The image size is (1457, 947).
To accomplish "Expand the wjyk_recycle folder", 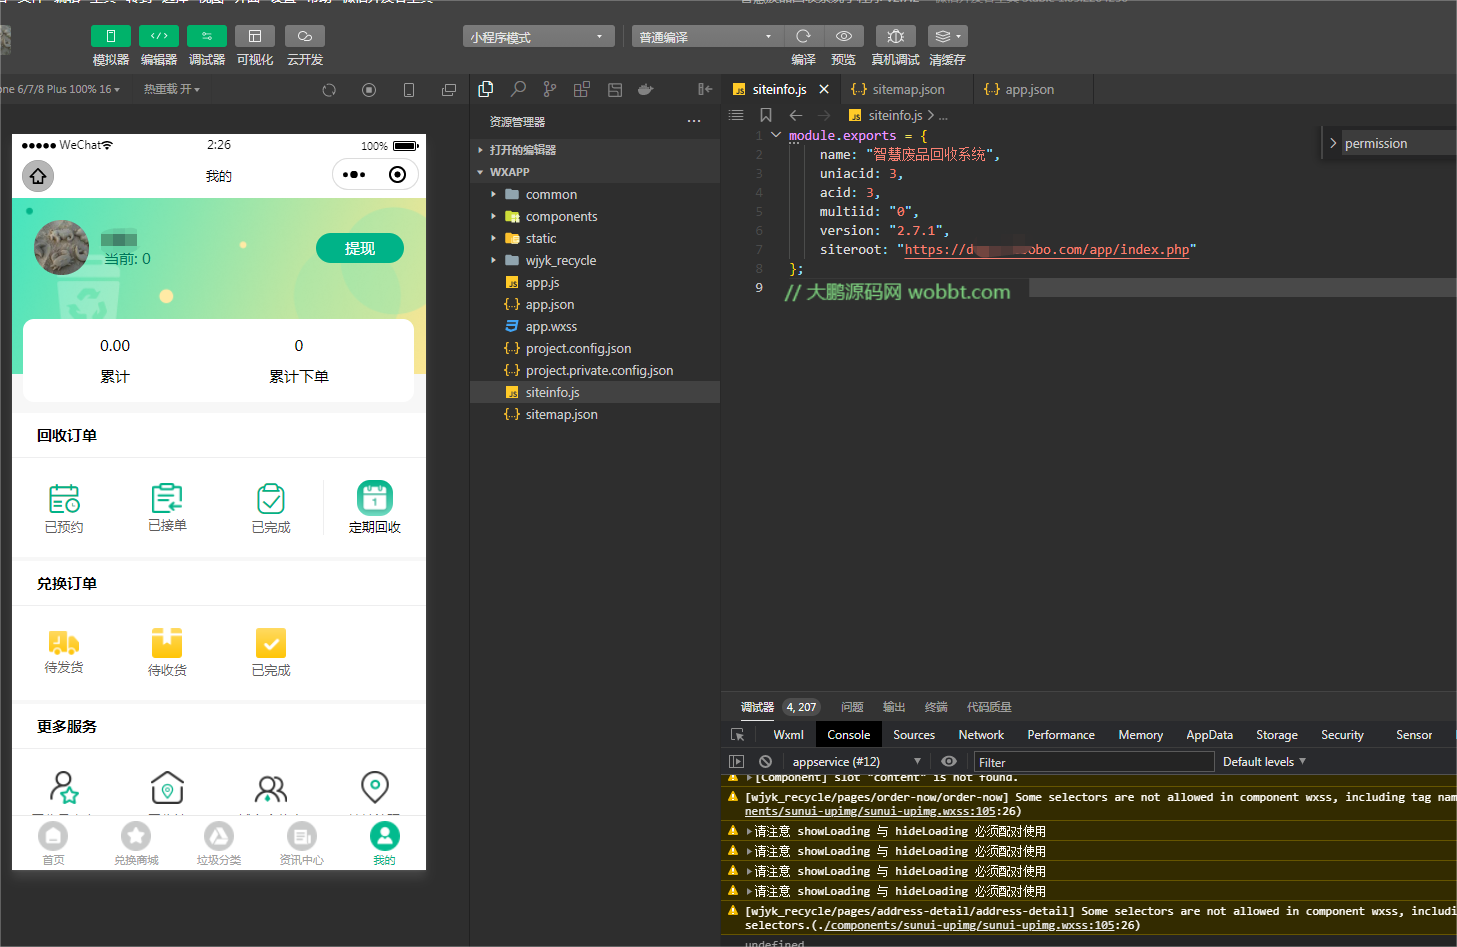I will tap(560, 261).
